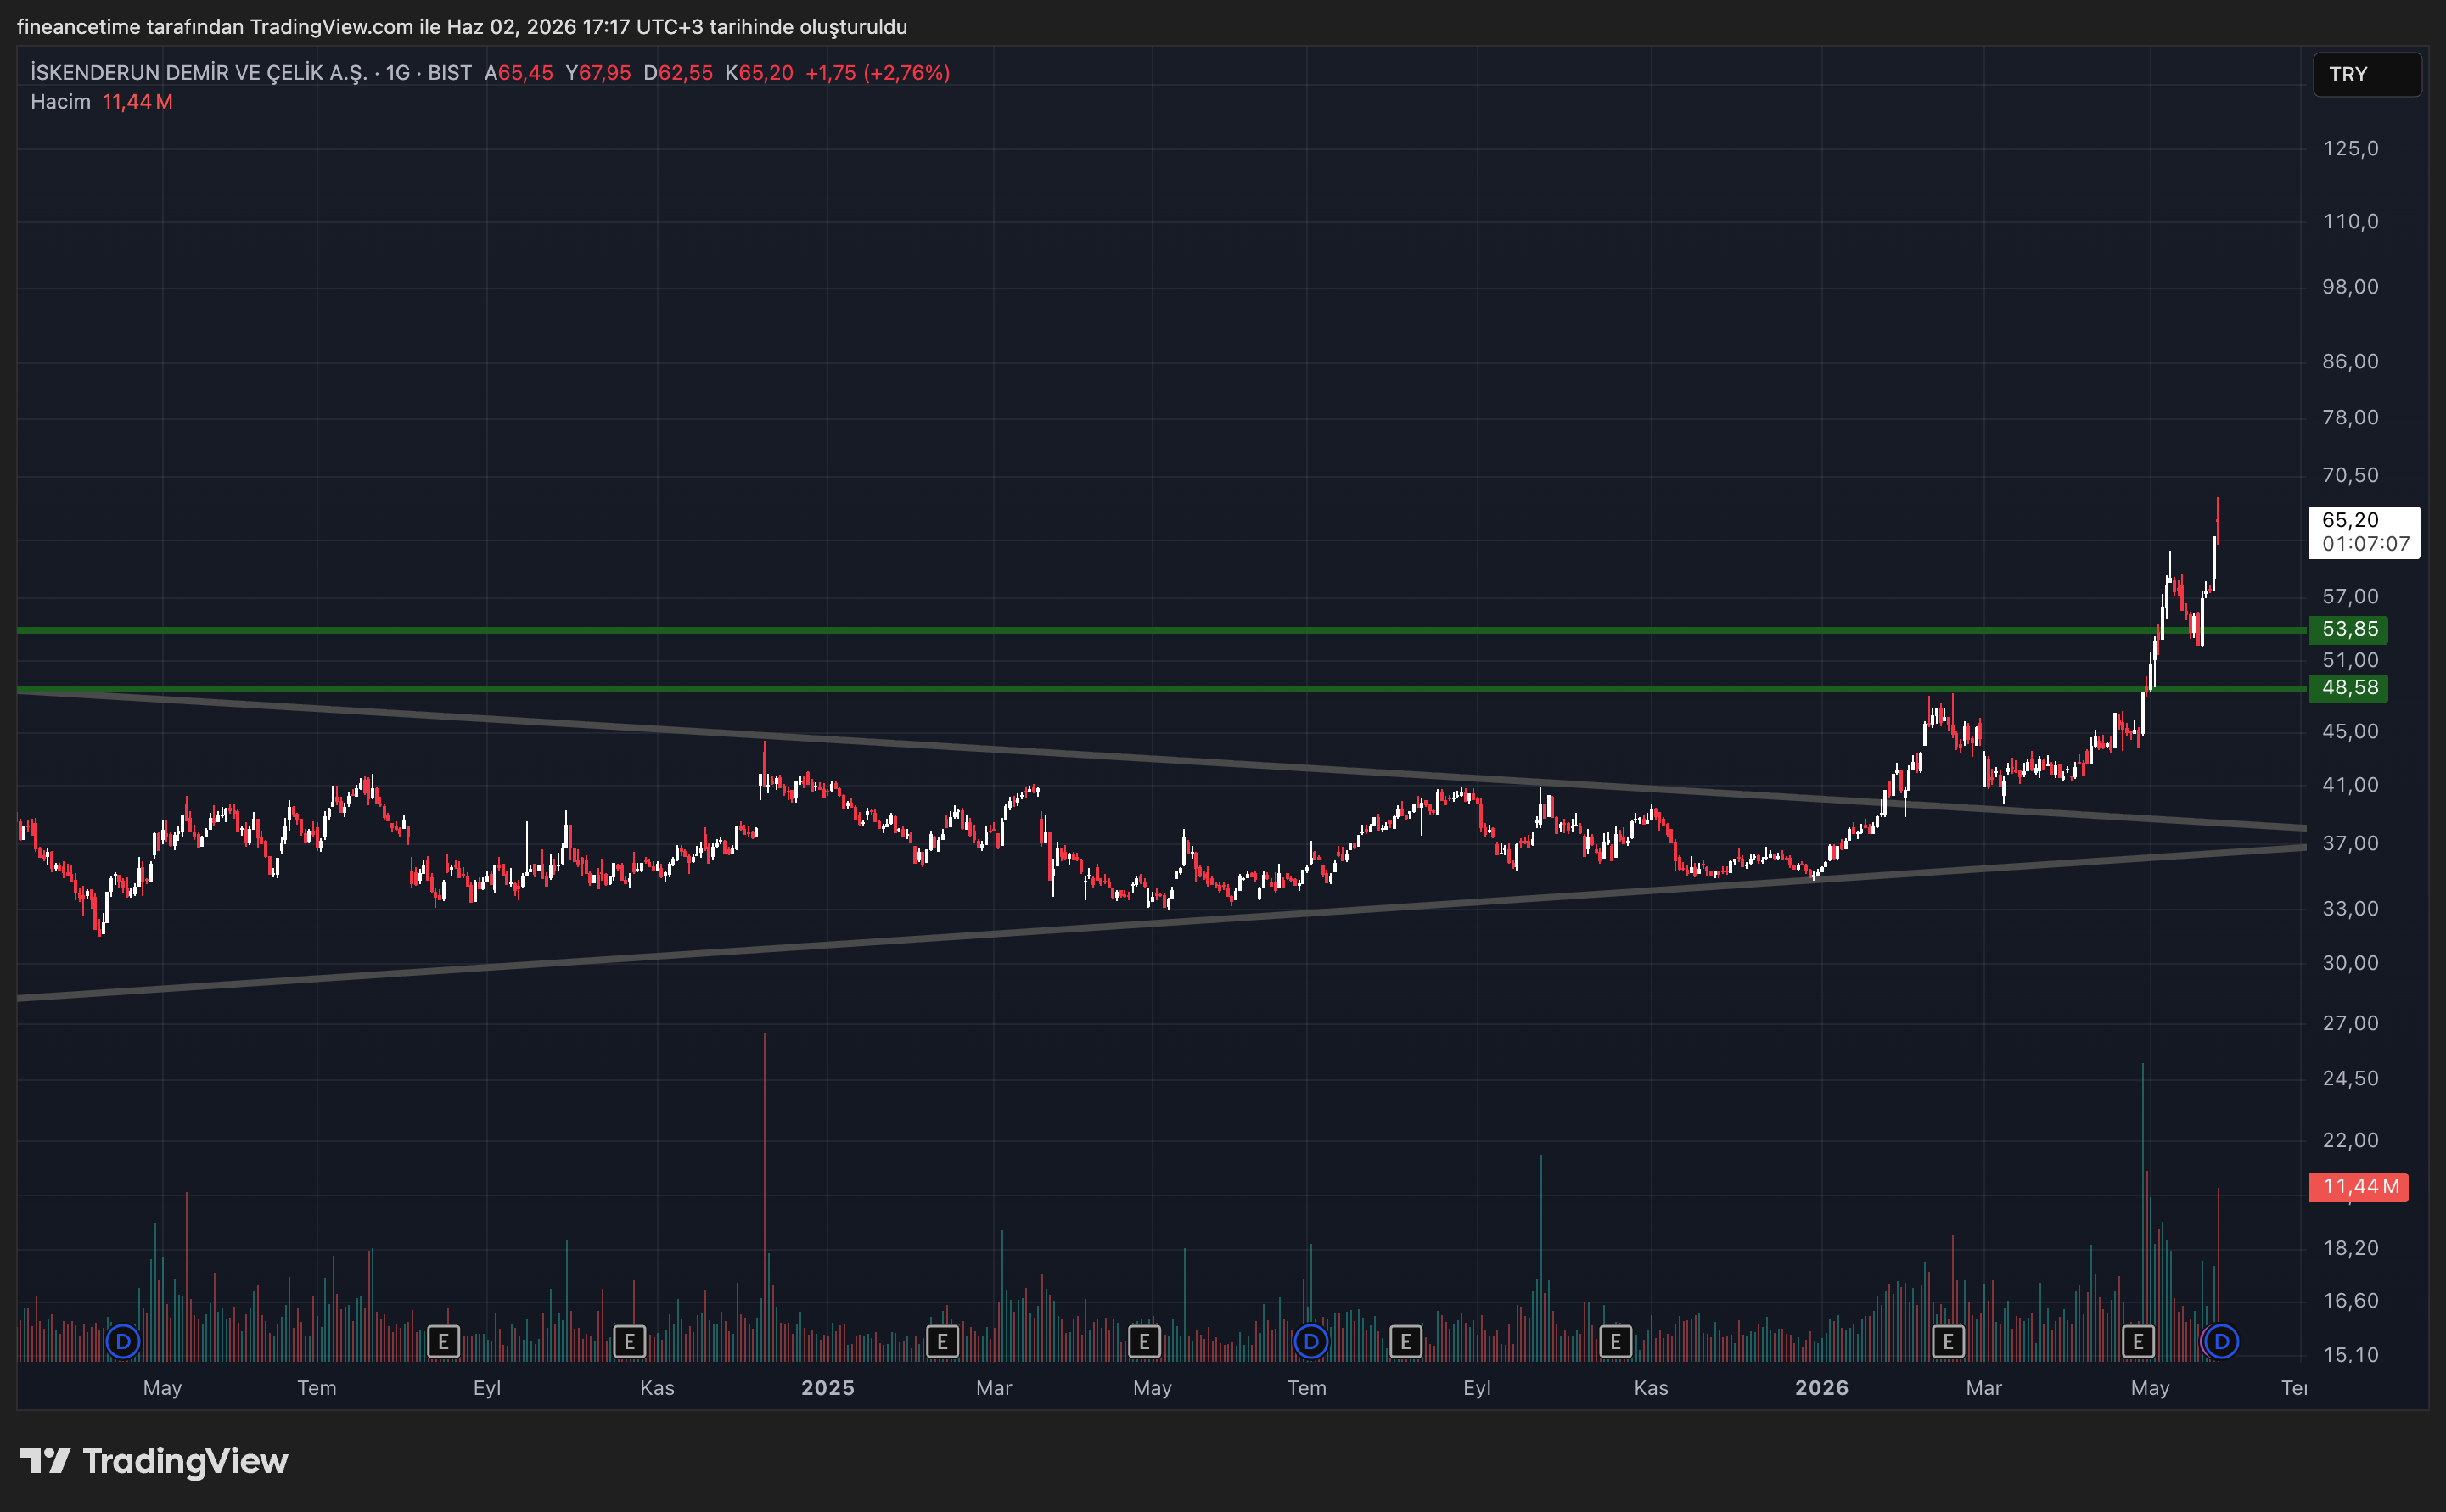Open earnings E marker just before Mar 2026

tap(1947, 1341)
